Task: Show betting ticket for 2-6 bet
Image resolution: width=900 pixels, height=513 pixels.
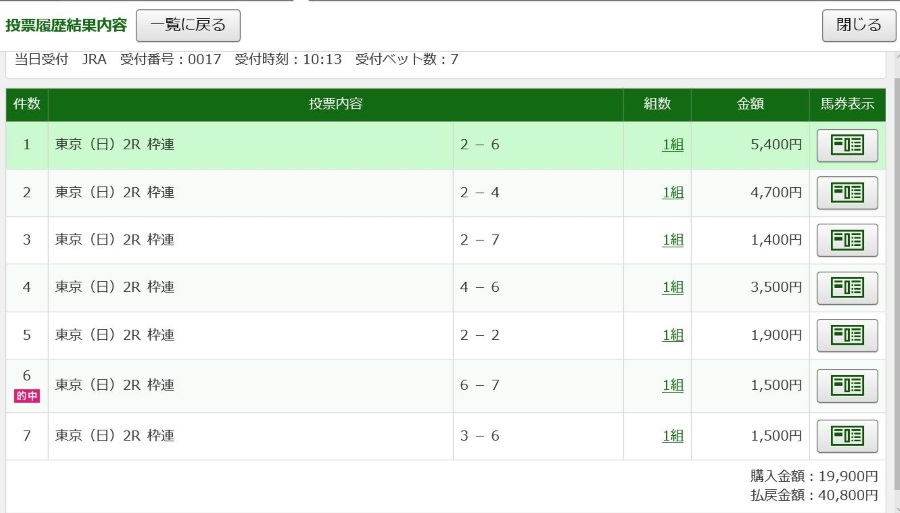Action: tap(847, 145)
